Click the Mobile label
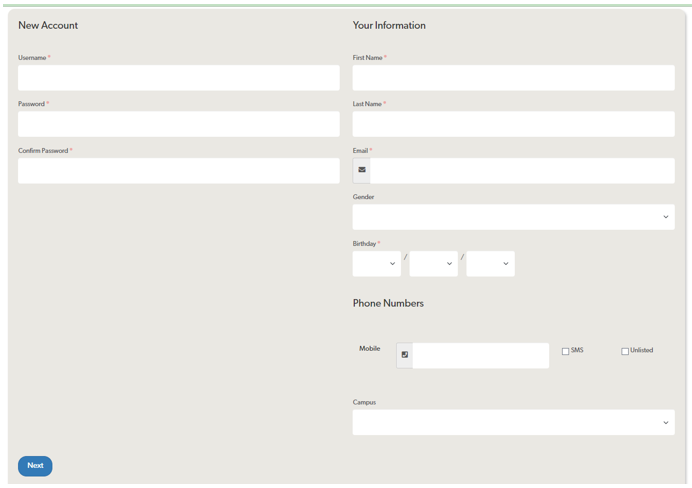 coord(369,349)
